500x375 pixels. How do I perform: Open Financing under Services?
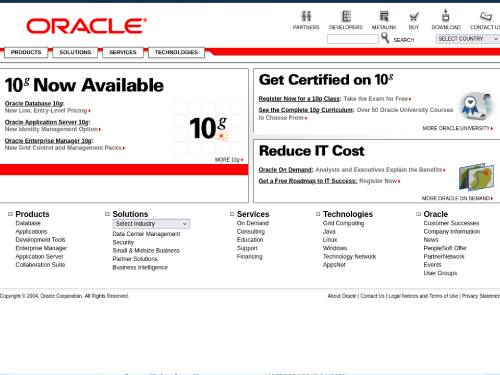[x=250, y=257]
